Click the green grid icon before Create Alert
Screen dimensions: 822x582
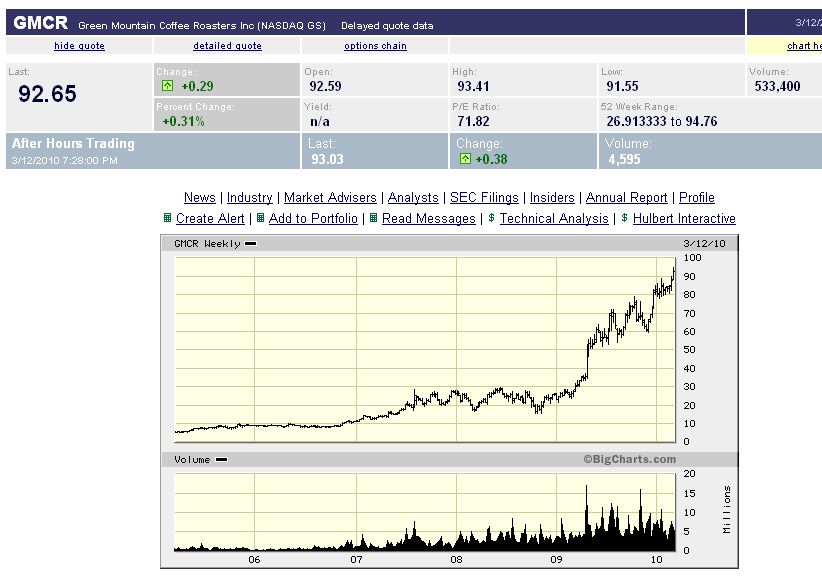click(x=167, y=218)
